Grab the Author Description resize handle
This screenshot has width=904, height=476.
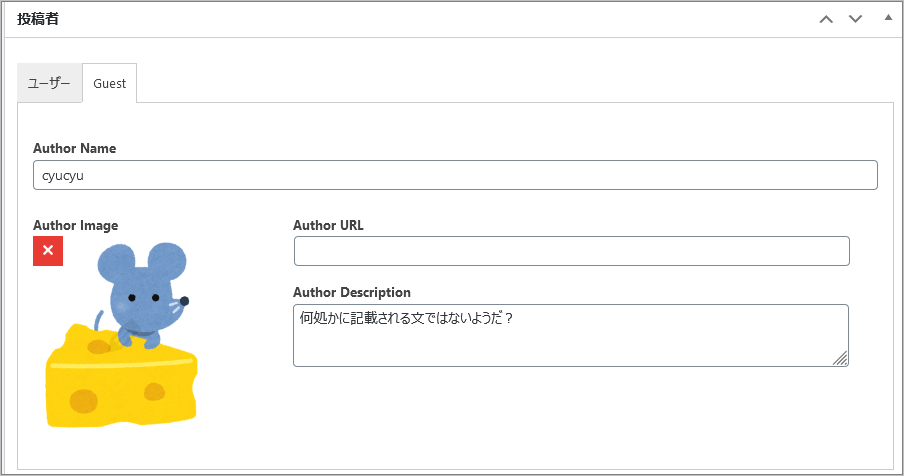(x=841, y=358)
